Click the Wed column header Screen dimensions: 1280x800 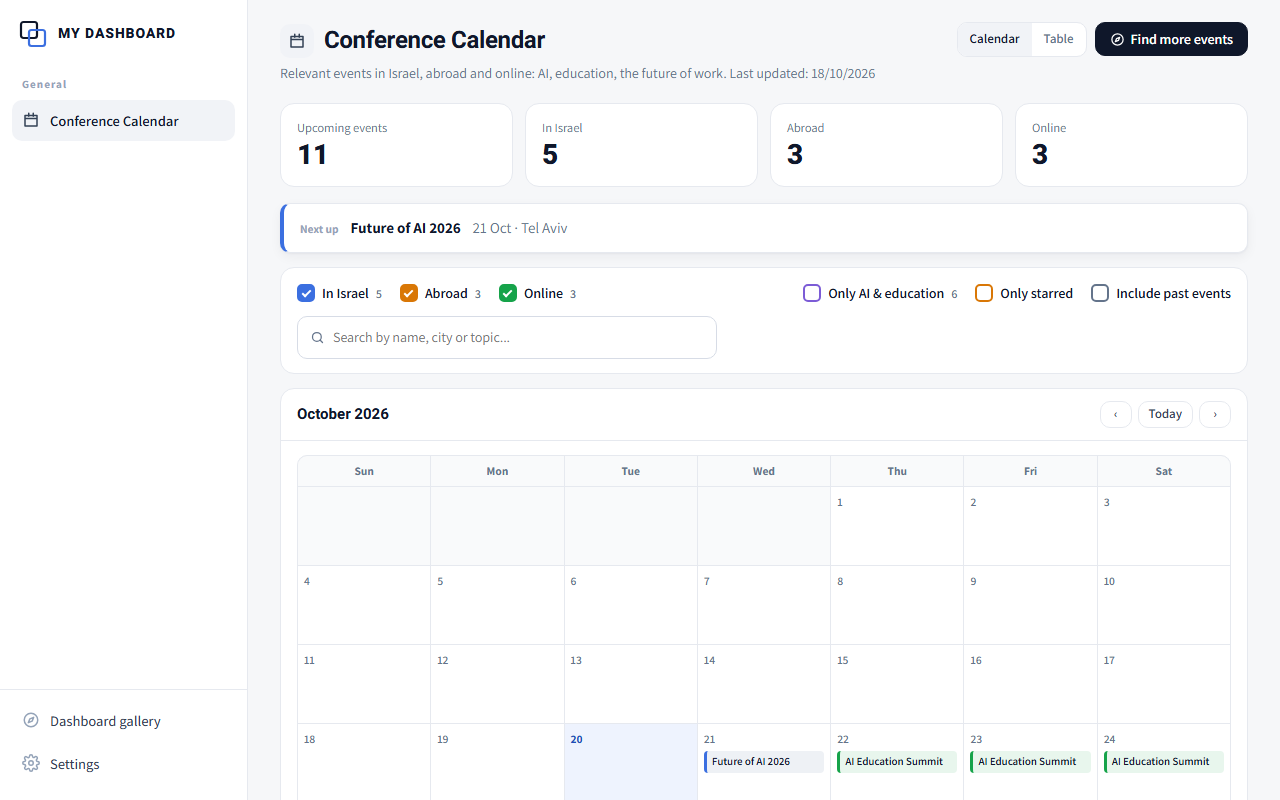pyautogui.click(x=764, y=471)
